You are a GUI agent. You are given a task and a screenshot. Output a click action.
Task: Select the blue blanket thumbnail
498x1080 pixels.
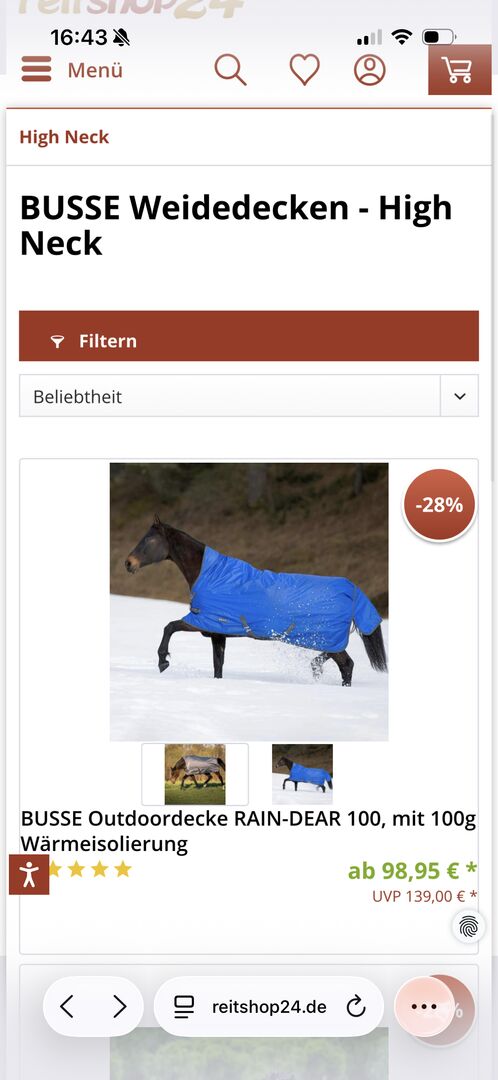302,774
